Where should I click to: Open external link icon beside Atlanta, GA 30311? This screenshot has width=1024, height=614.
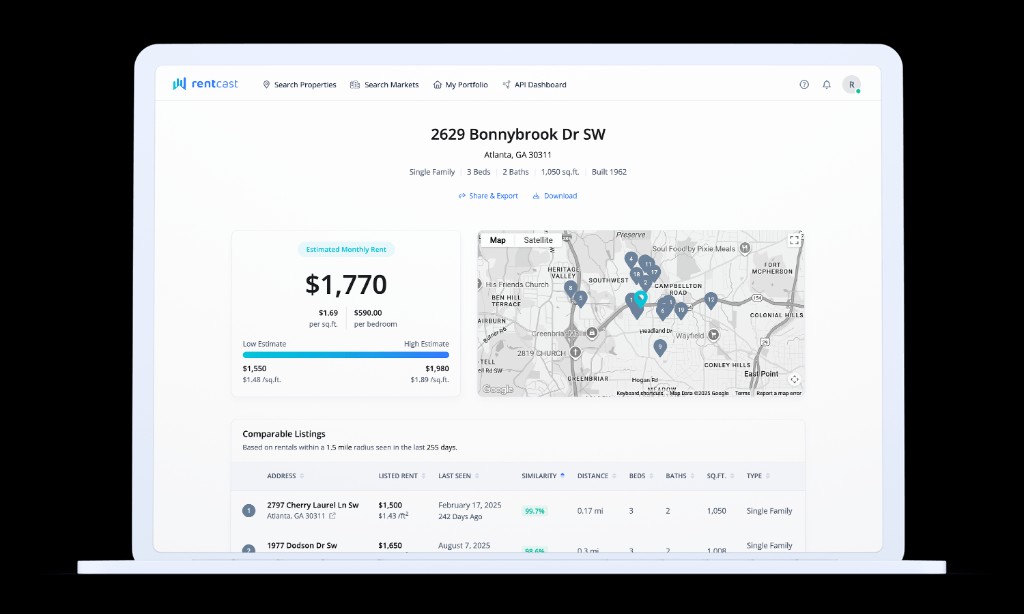click(x=332, y=516)
